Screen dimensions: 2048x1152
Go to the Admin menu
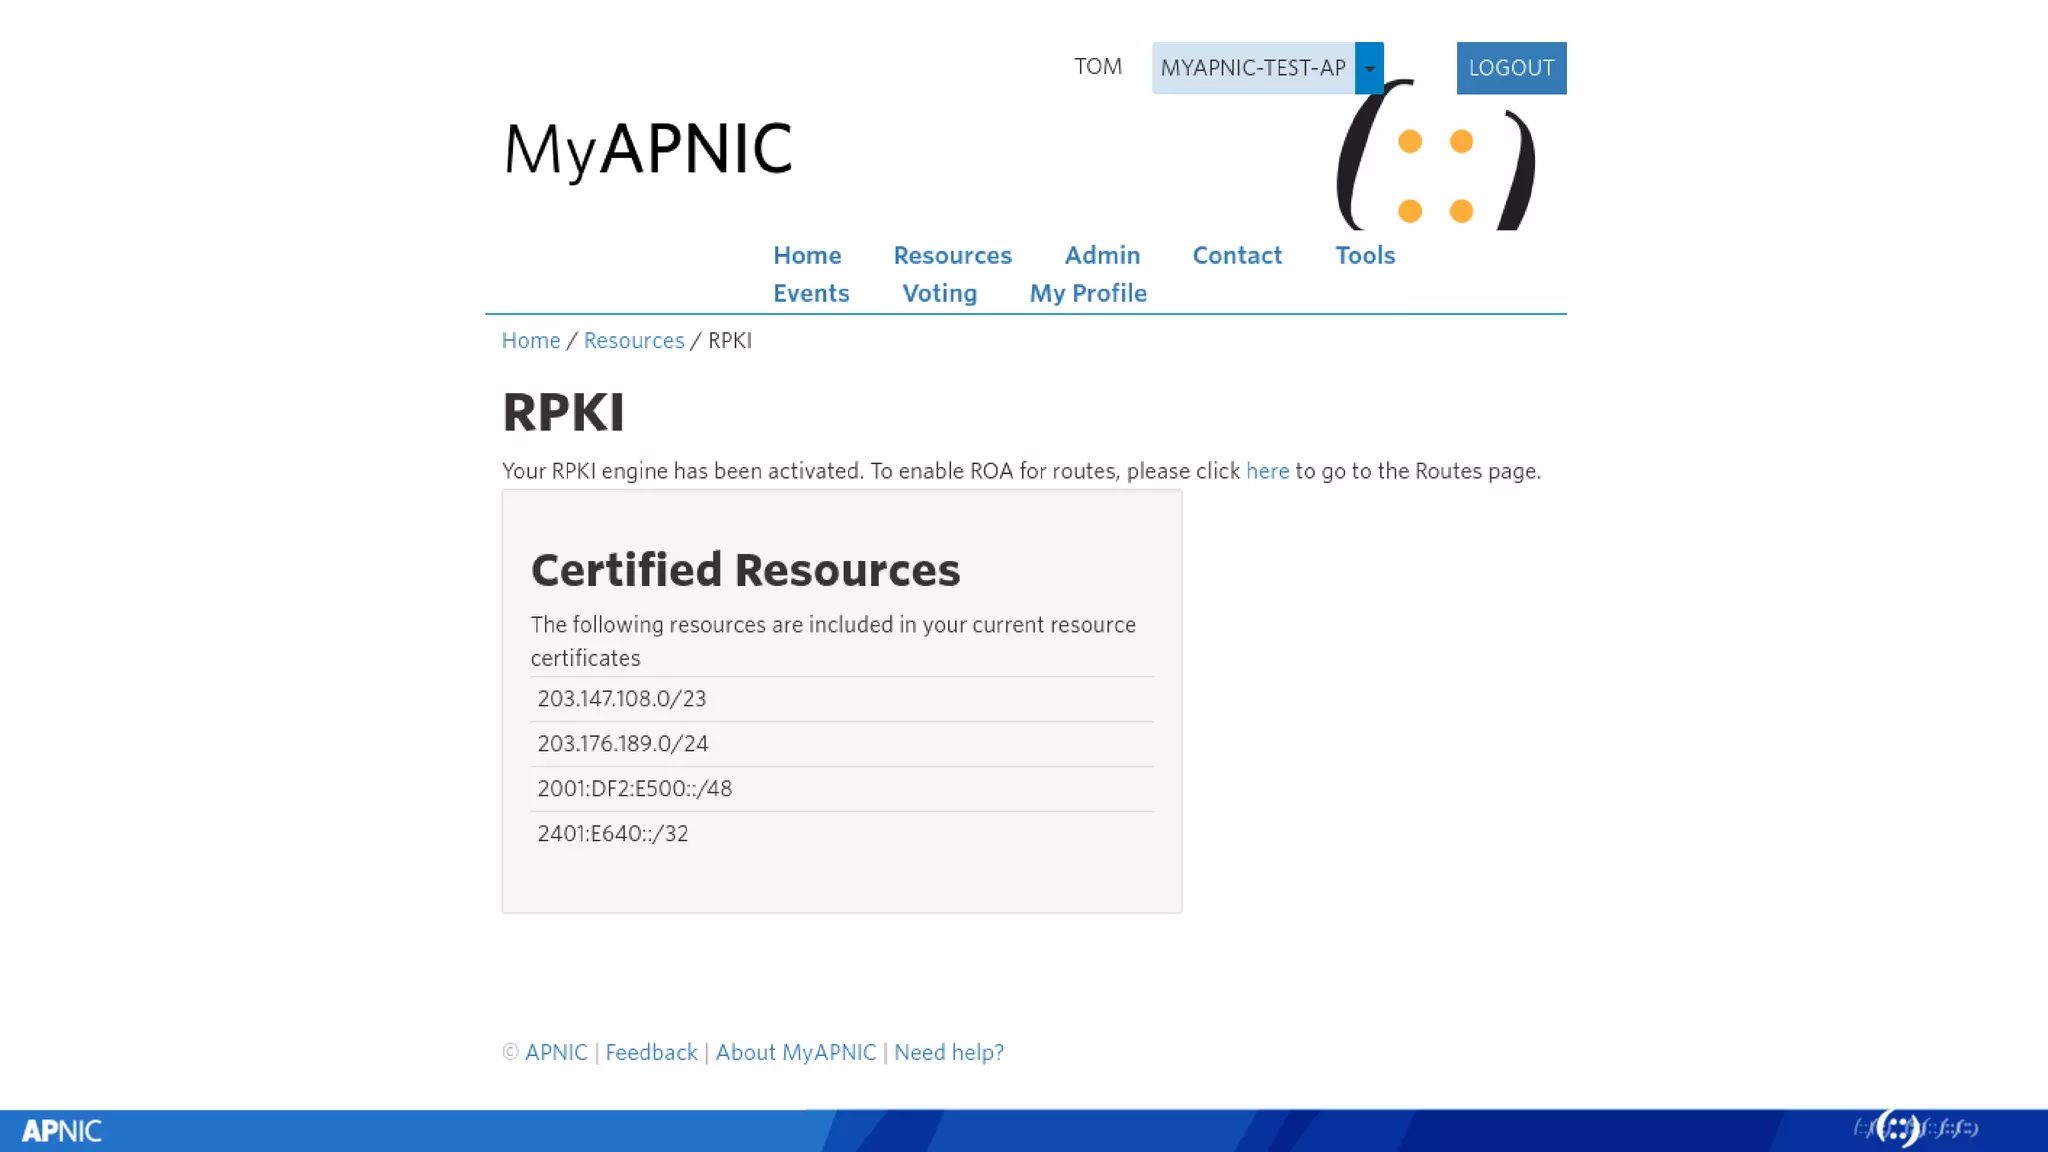pyautogui.click(x=1102, y=255)
